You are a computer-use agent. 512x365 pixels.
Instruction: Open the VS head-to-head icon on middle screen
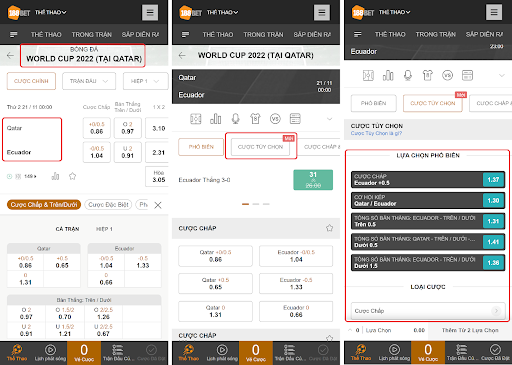click(x=275, y=119)
